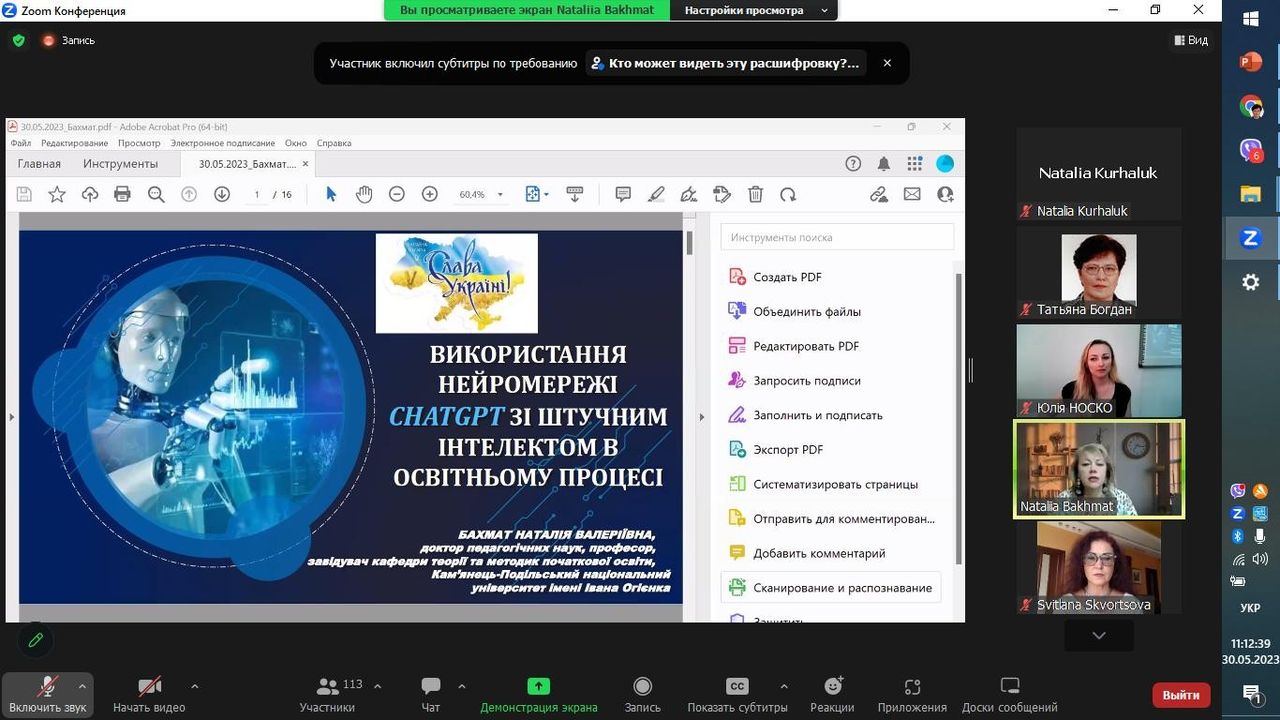Switch to Инструменты tab in Acrobat
The width and height of the screenshot is (1280, 720).
click(120, 164)
